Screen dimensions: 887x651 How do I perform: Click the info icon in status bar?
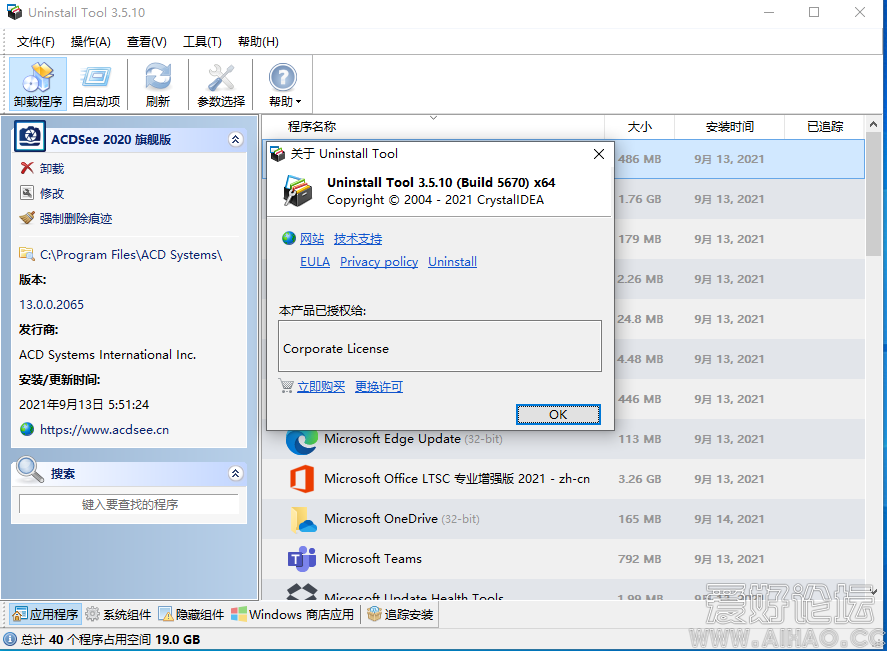[x=10, y=639]
